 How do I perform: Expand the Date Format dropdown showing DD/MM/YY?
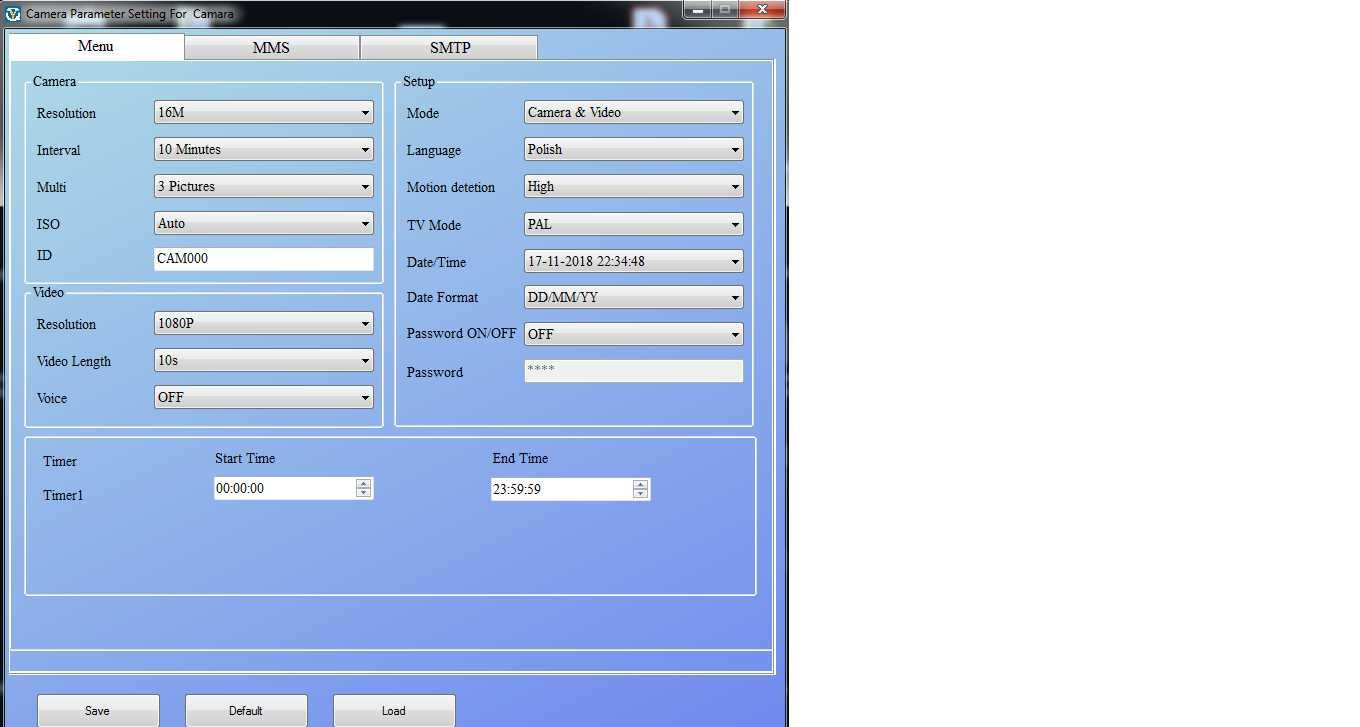pyautogui.click(x=634, y=298)
